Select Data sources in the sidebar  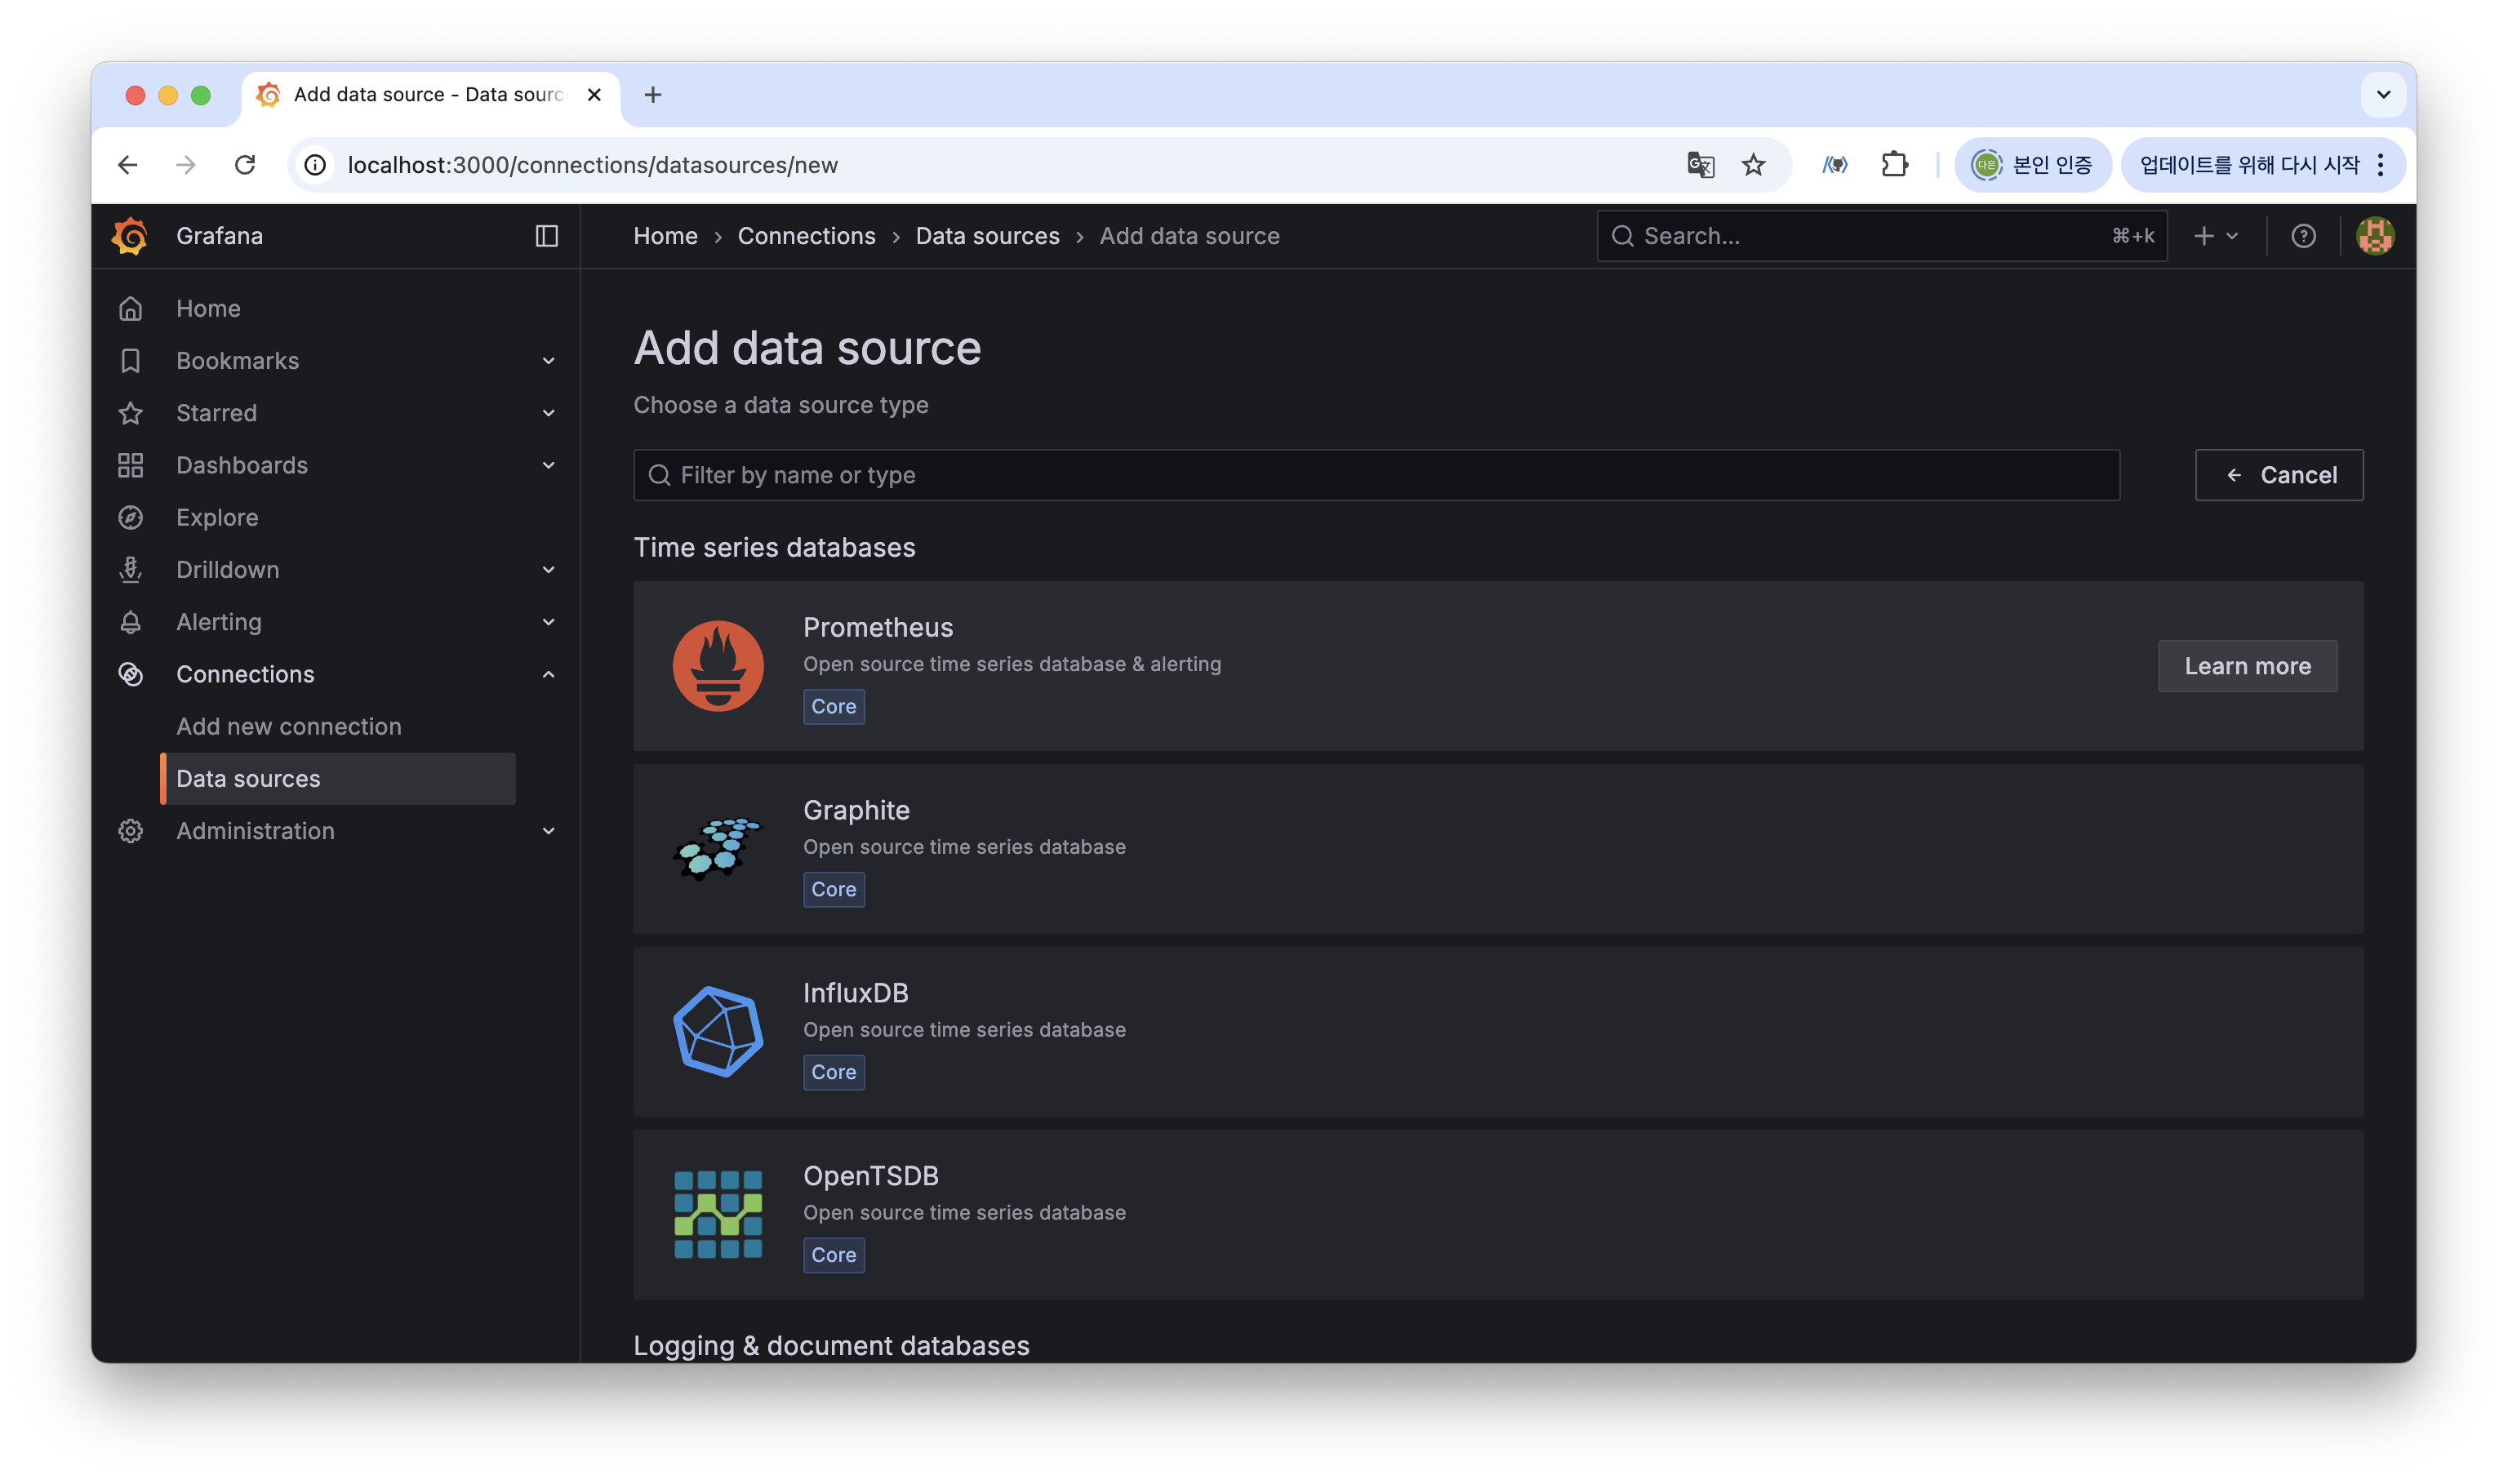click(248, 778)
